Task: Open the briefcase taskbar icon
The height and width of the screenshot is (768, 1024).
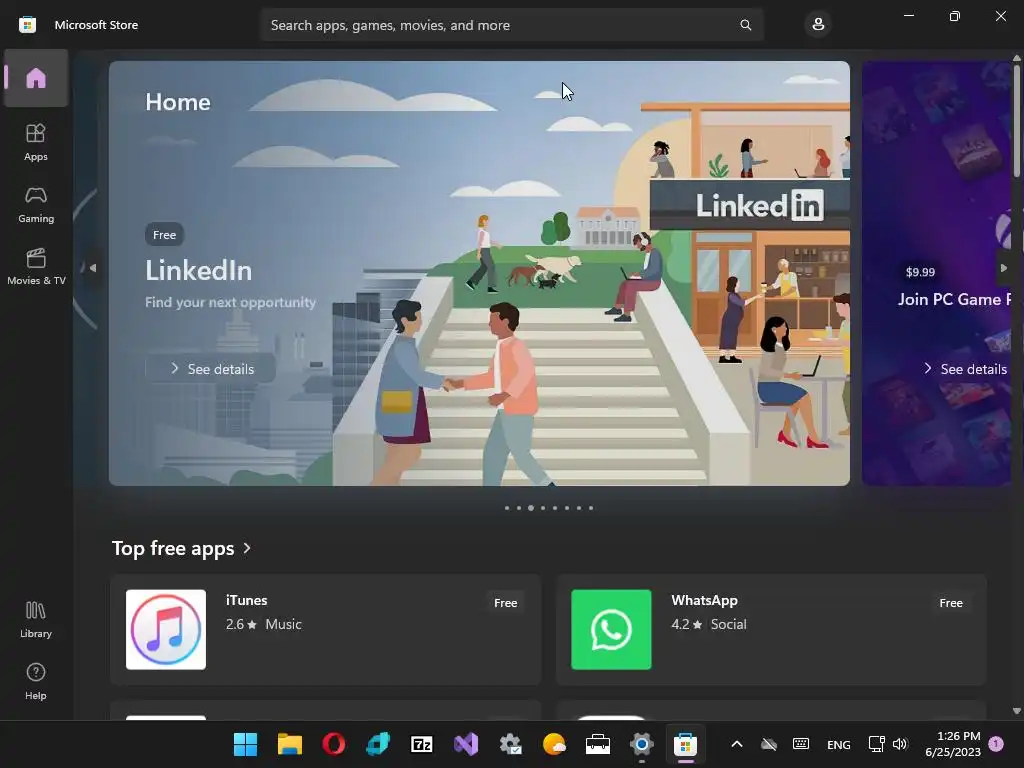Action: (598, 744)
